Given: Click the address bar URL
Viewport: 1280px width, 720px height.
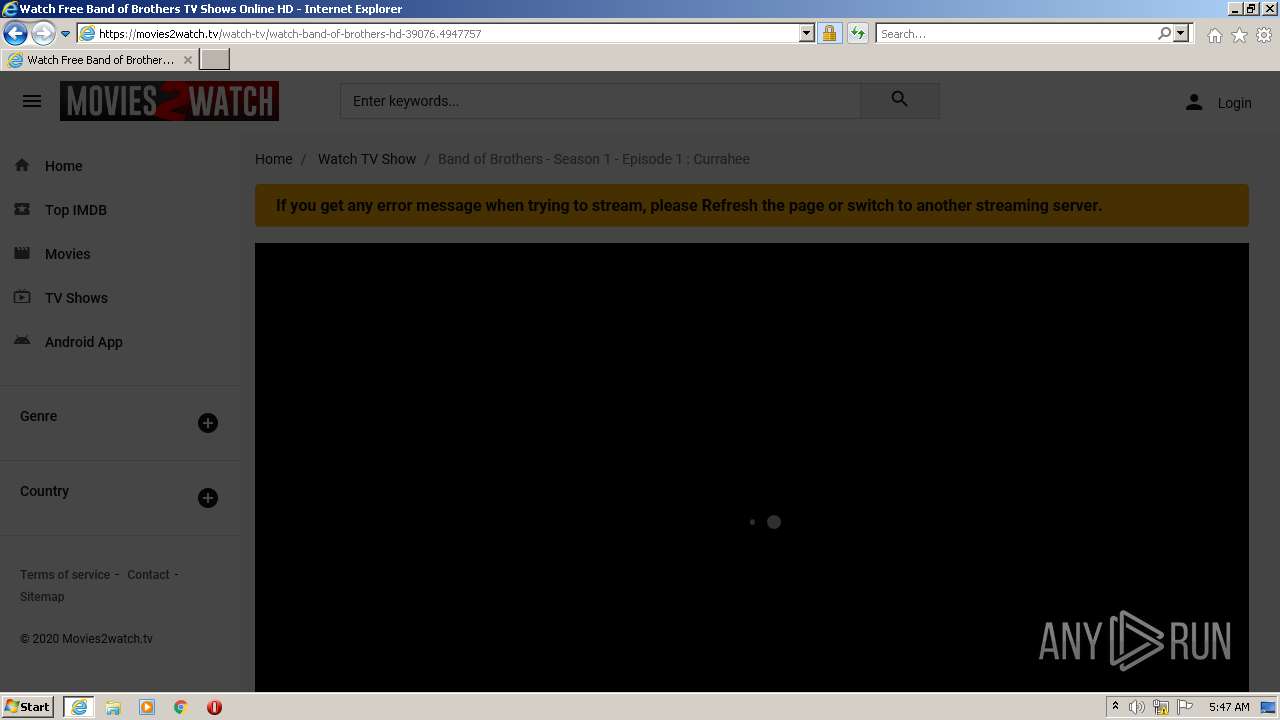Looking at the screenshot, I should click(290, 34).
